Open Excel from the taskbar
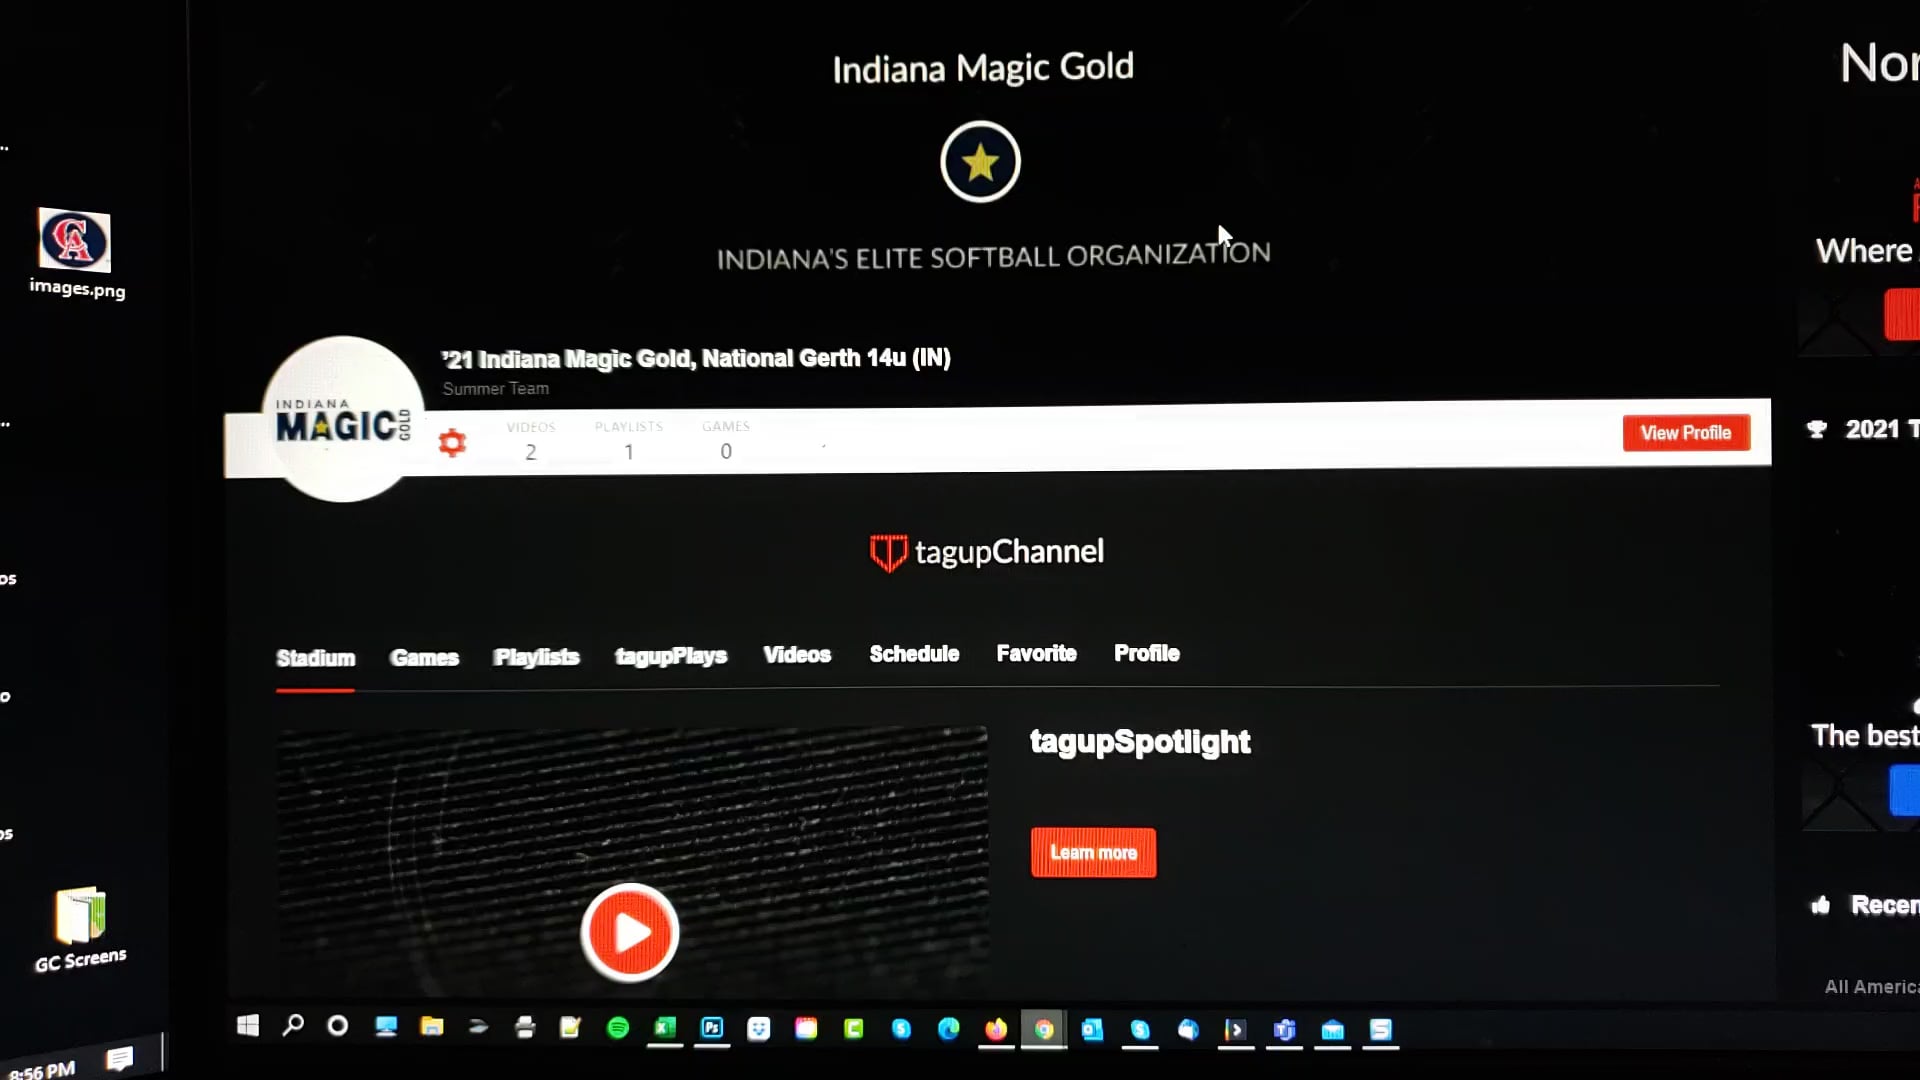The height and width of the screenshot is (1080, 1920). [665, 1028]
